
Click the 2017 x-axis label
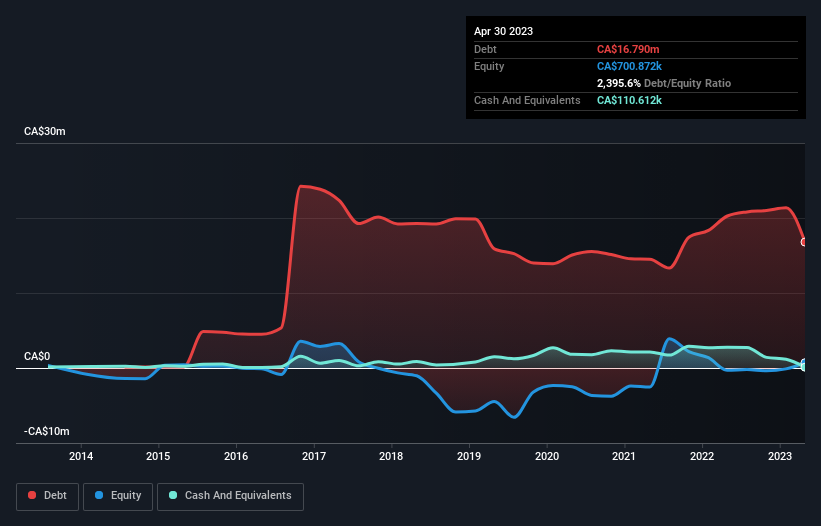pos(314,456)
